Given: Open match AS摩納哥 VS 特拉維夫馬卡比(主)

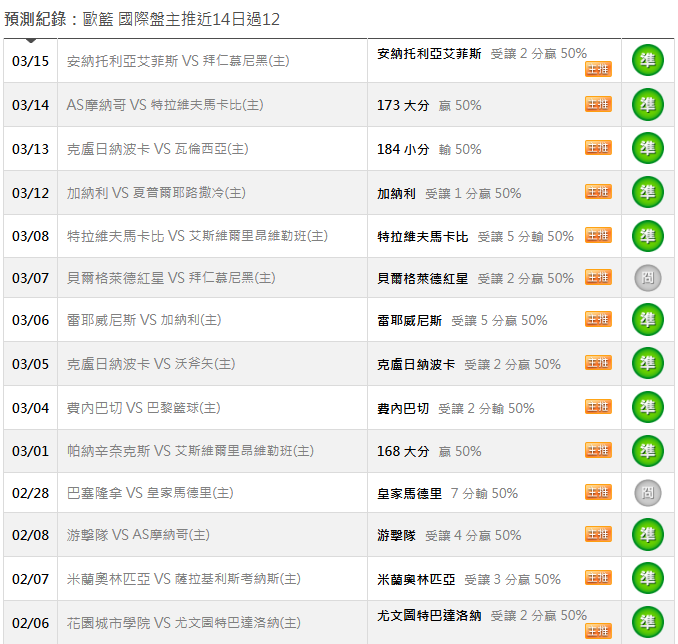Looking at the screenshot, I should pos(165,105).
